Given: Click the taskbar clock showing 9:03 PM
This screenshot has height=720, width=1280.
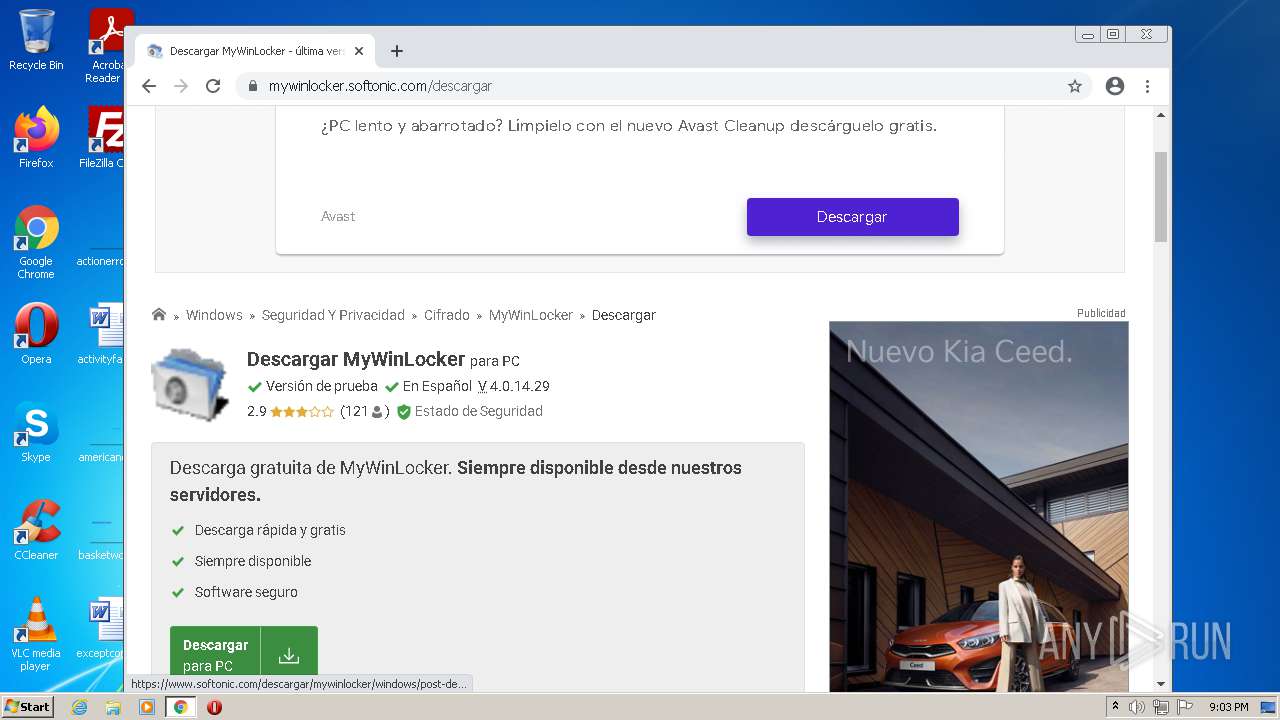Looking at the screenshot, I should pos(1228,707).
